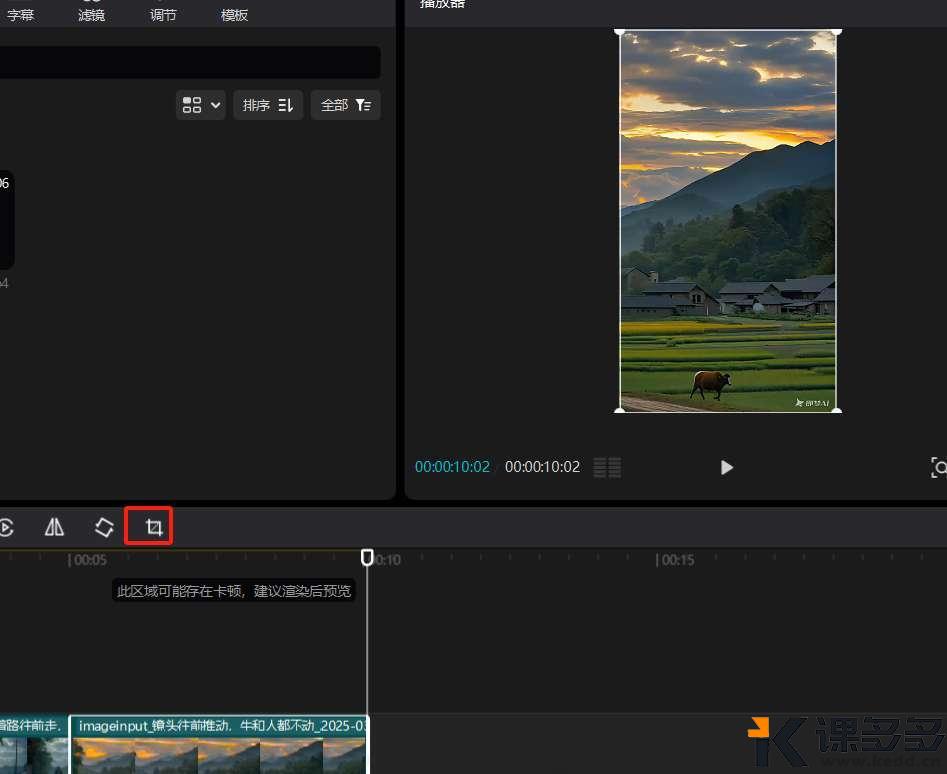The height and width of the screenshot is (774, 947).
Task: Open the 调节 tab
Action: pyautogui.click(x=163, y=15)
